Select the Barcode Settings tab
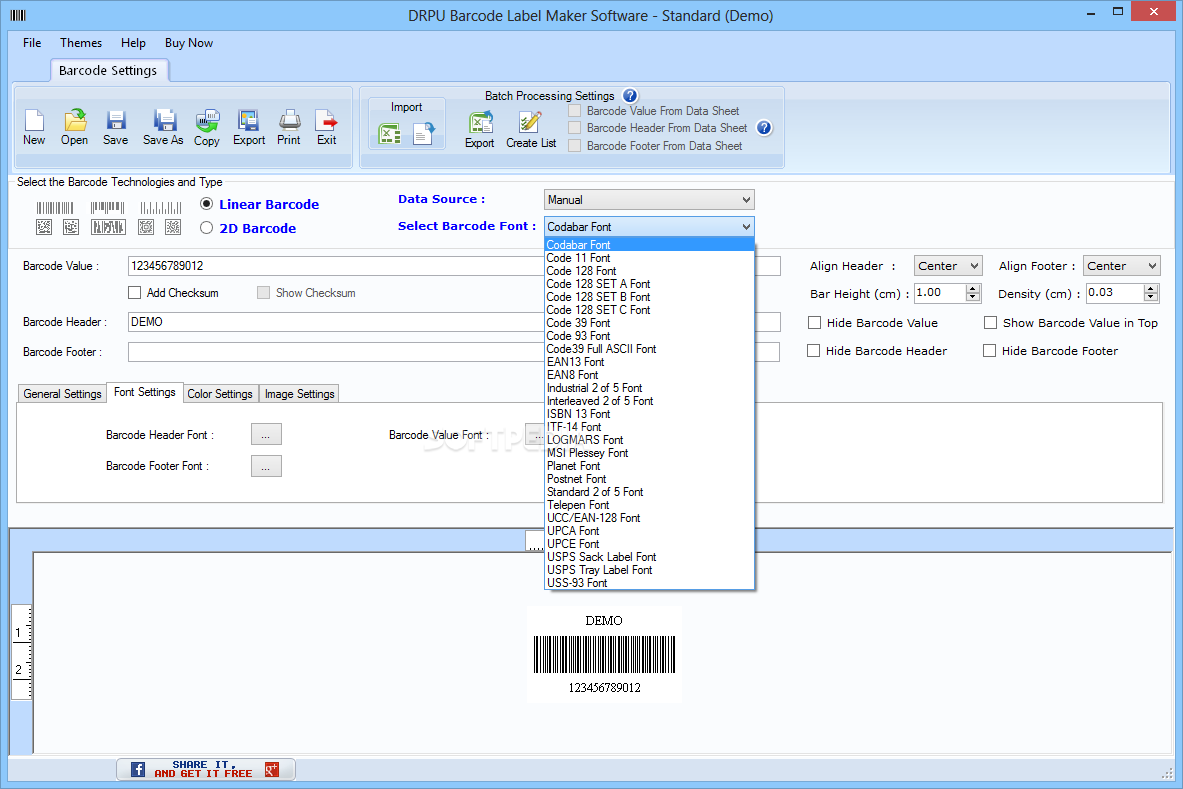Image resolution: width=1183 pixels, height=789 pixels. (x=108, y=70)
